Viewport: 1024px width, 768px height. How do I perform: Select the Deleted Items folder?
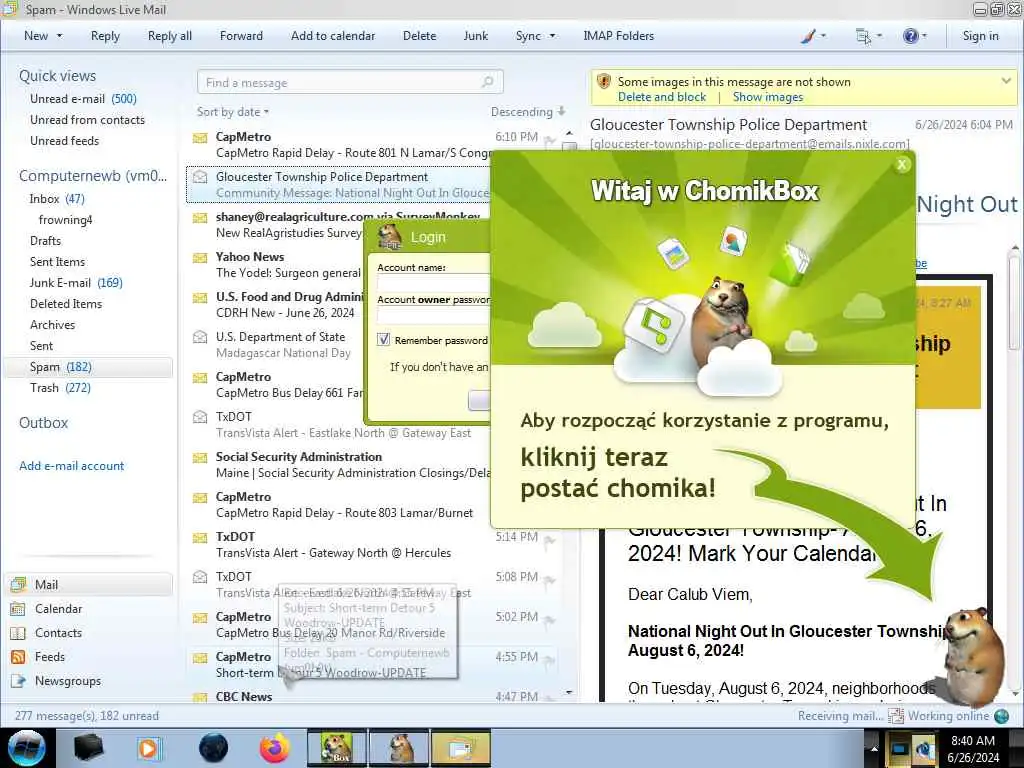pos(66,304)
